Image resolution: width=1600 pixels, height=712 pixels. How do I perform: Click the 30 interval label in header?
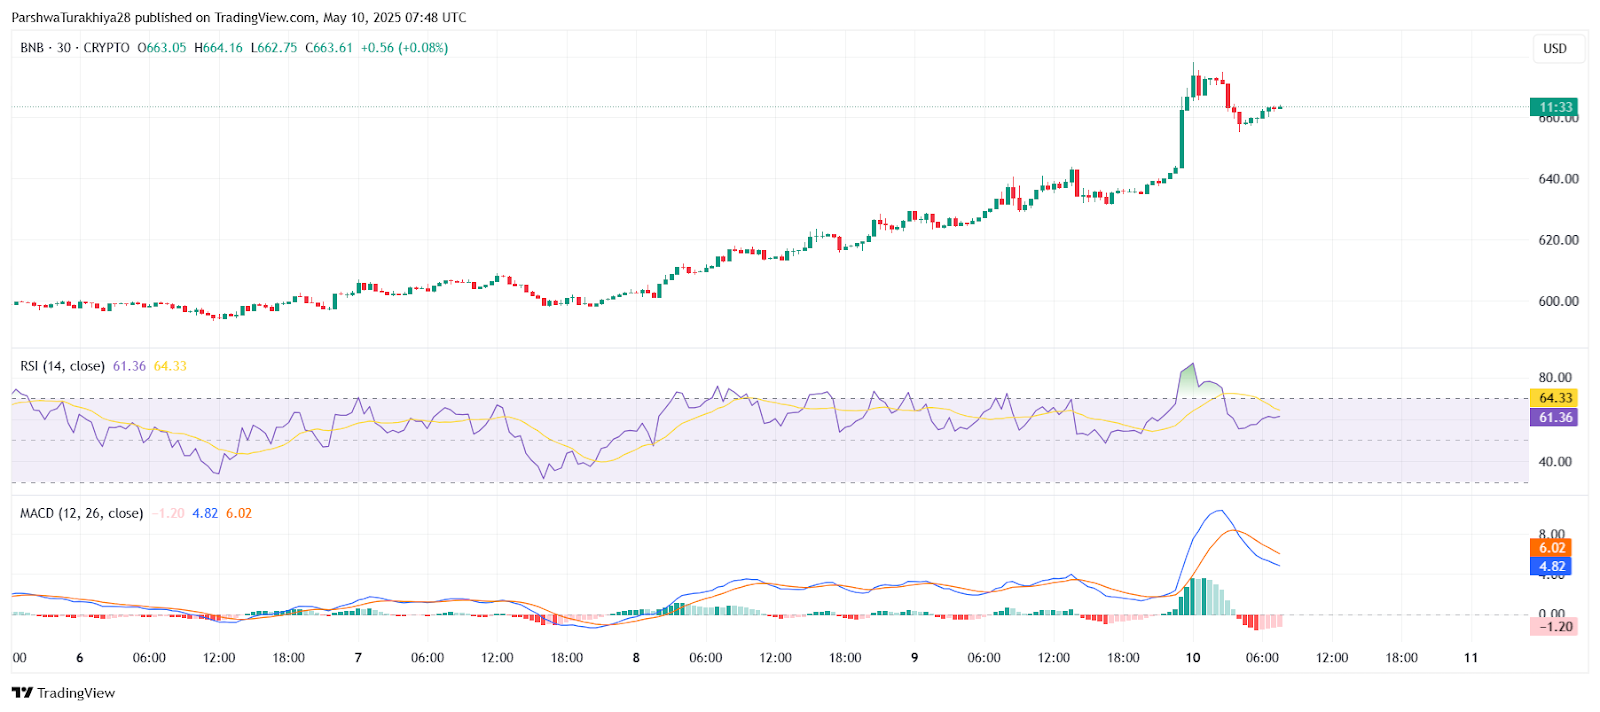(x=64, y=48)
